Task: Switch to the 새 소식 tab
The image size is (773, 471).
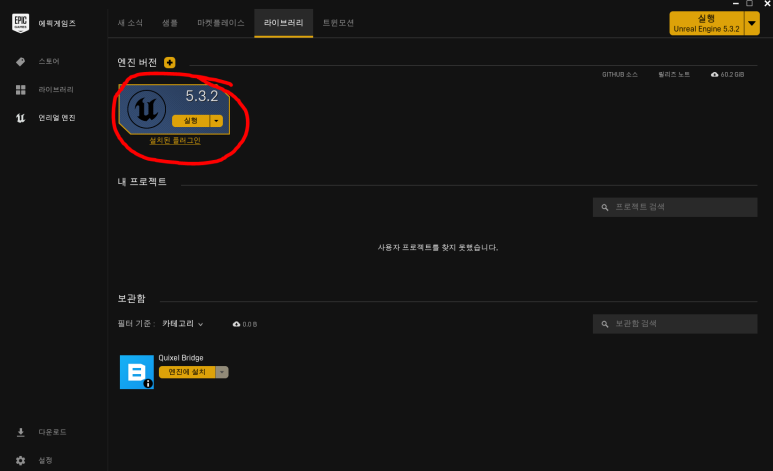Action: coord(130,23)
